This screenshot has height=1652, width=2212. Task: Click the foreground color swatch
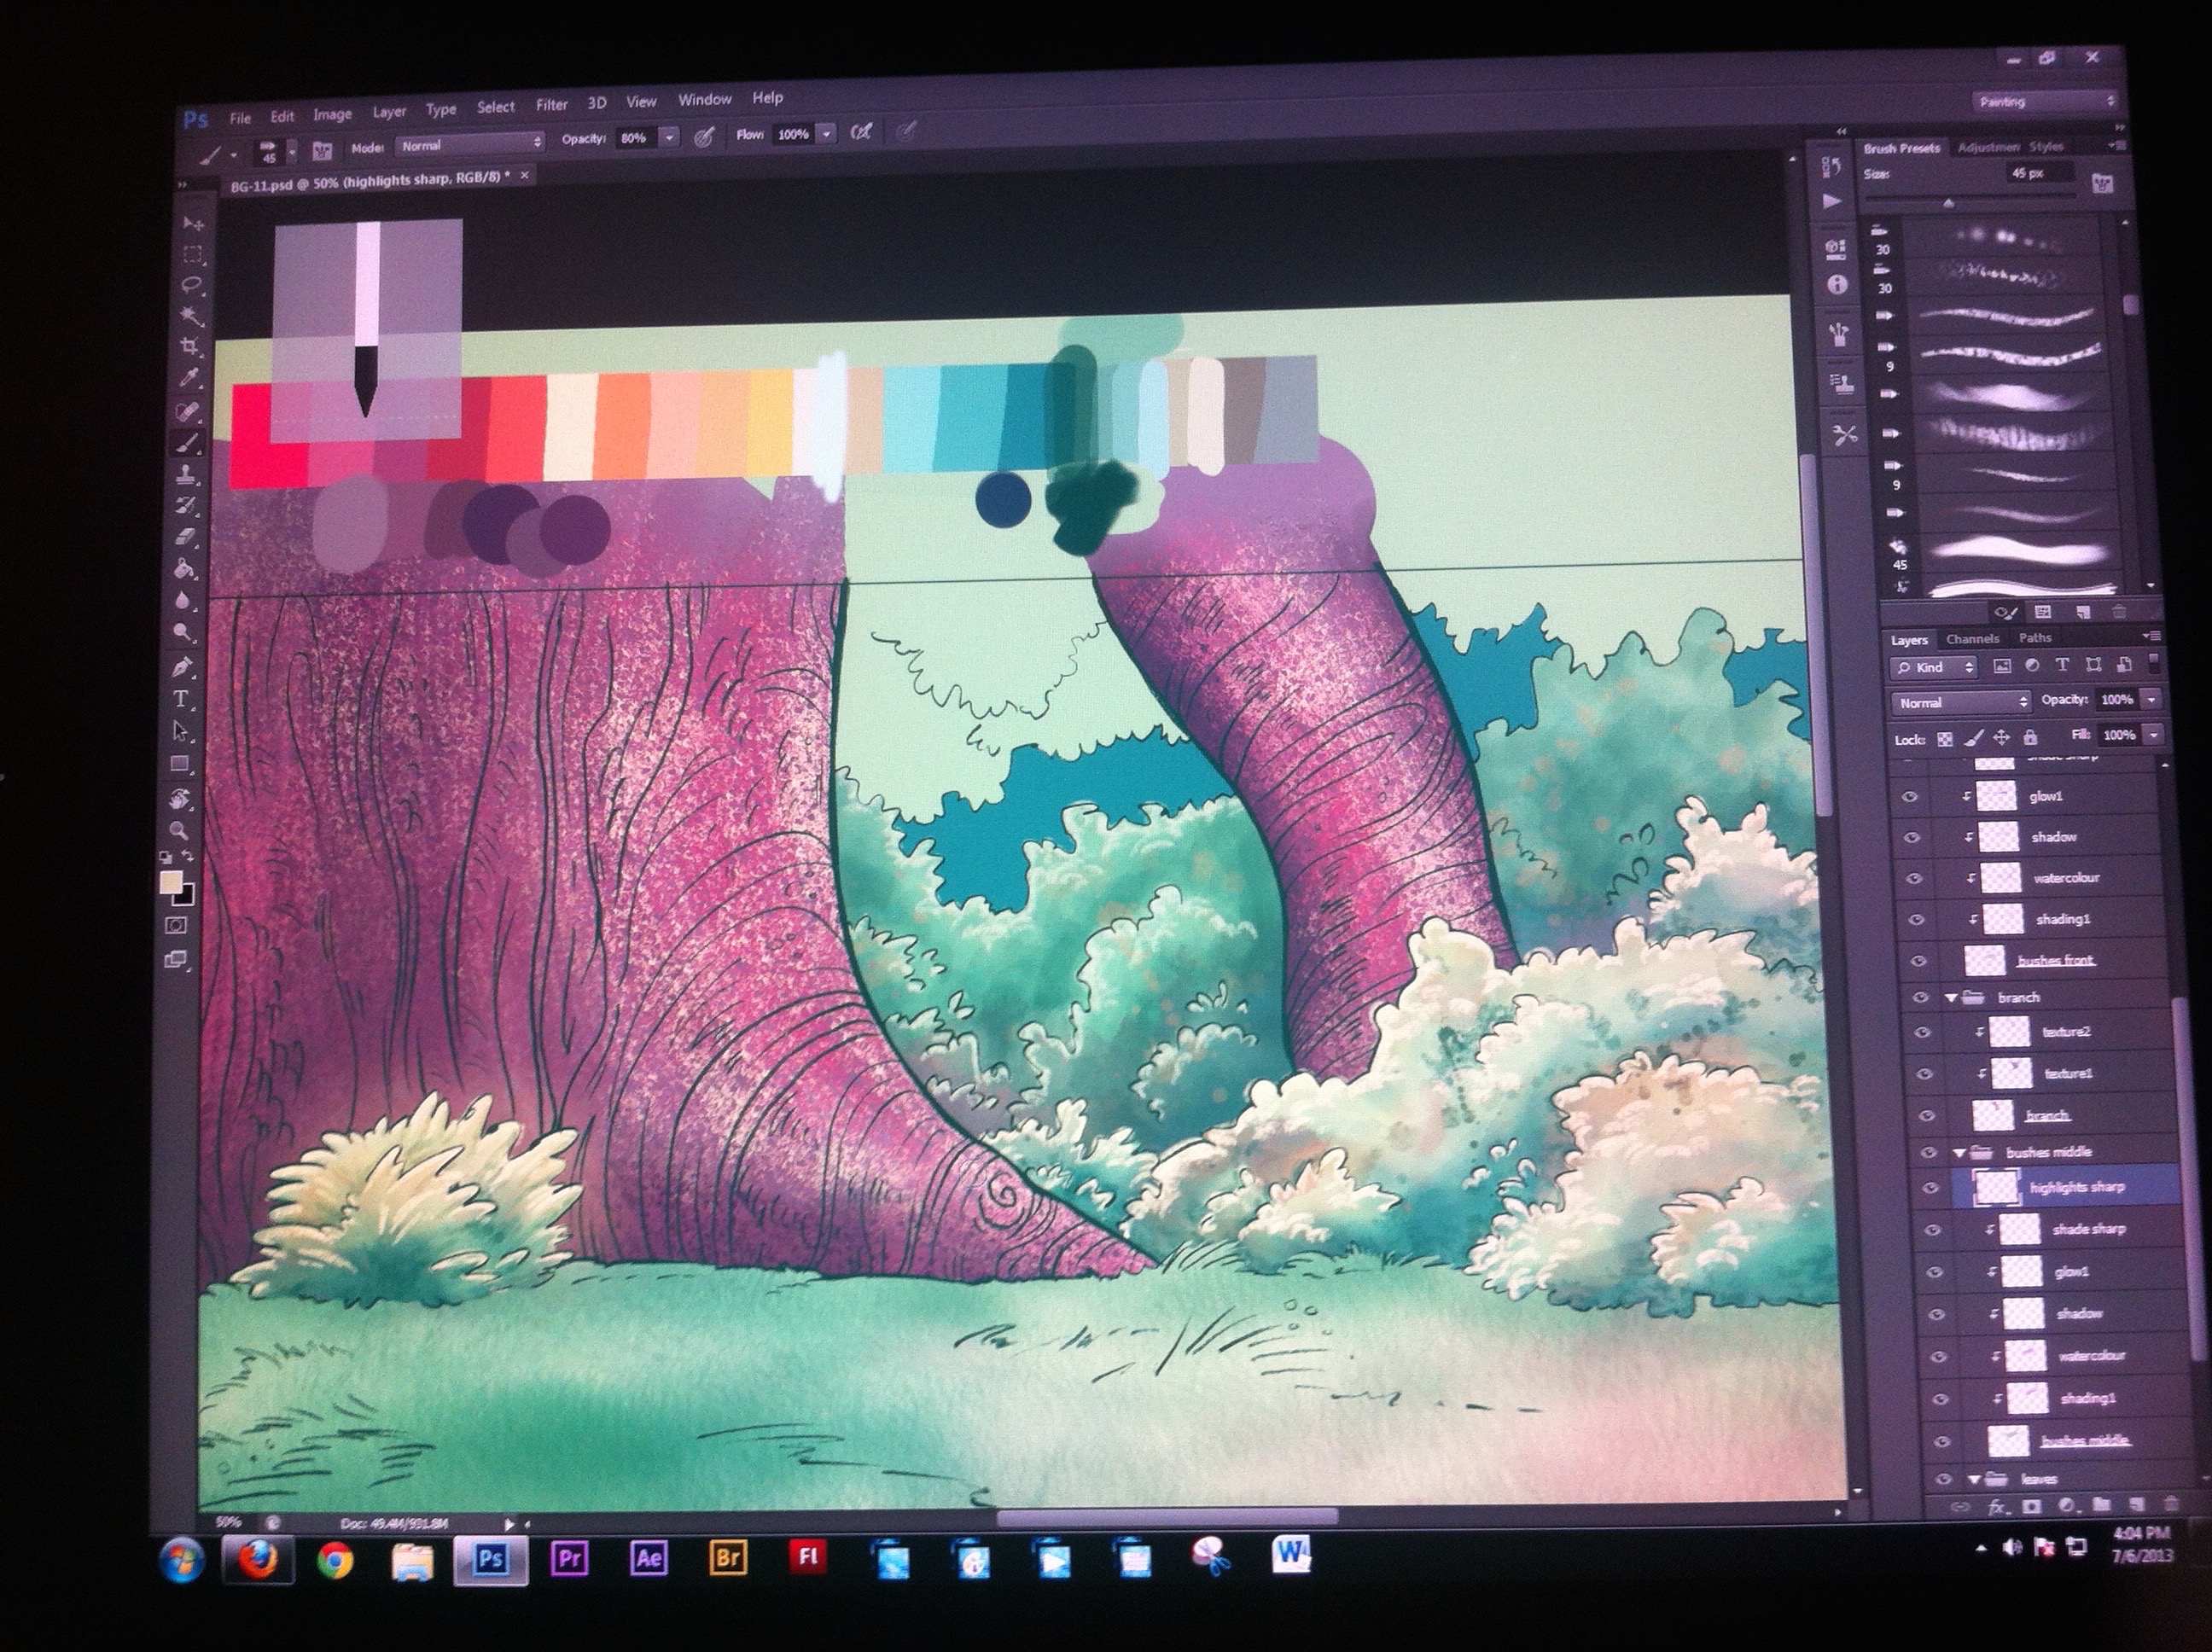(170, 882)
